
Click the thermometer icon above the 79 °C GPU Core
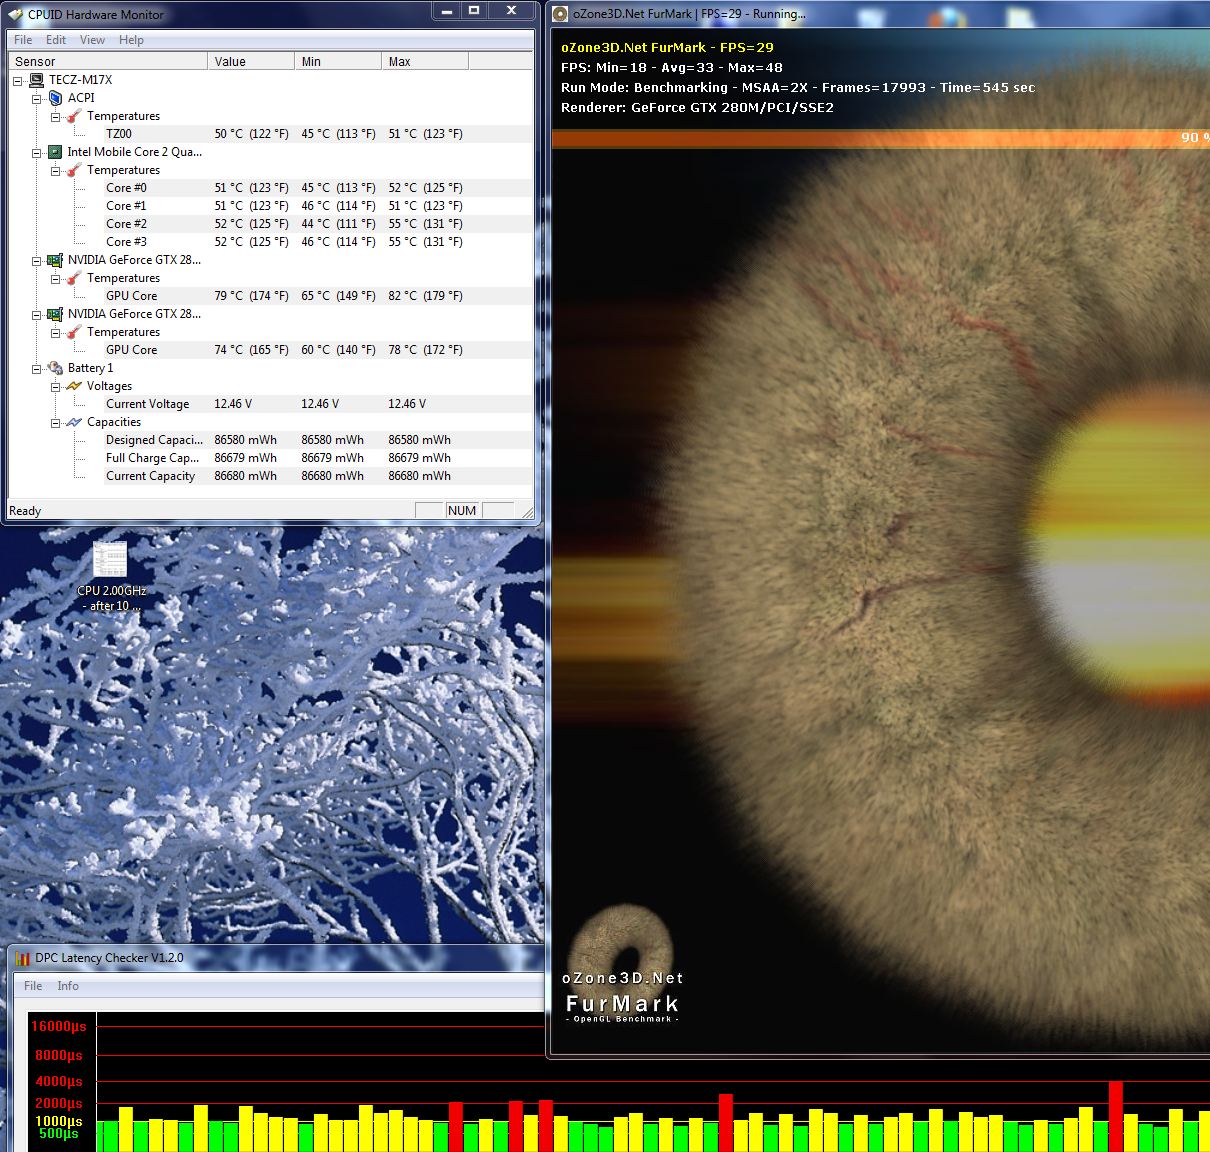click(74, 278)
